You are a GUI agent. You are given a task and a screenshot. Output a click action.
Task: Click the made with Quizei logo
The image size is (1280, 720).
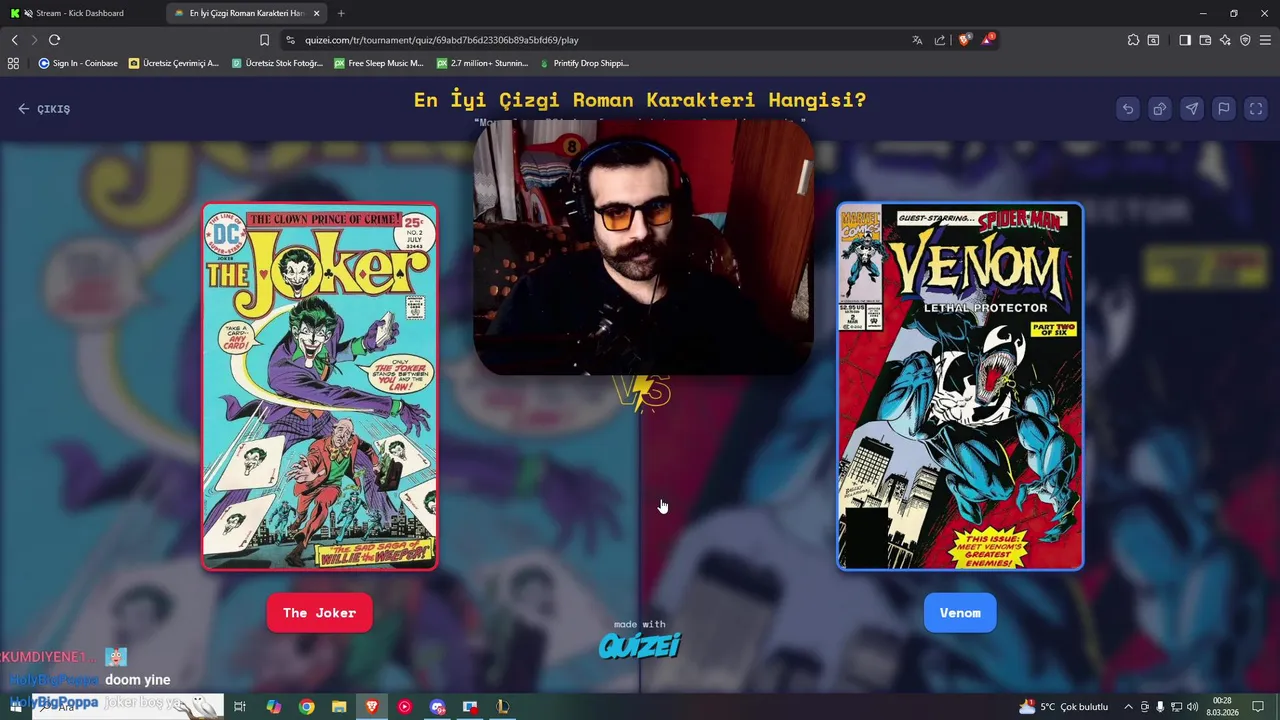(640, 640)
